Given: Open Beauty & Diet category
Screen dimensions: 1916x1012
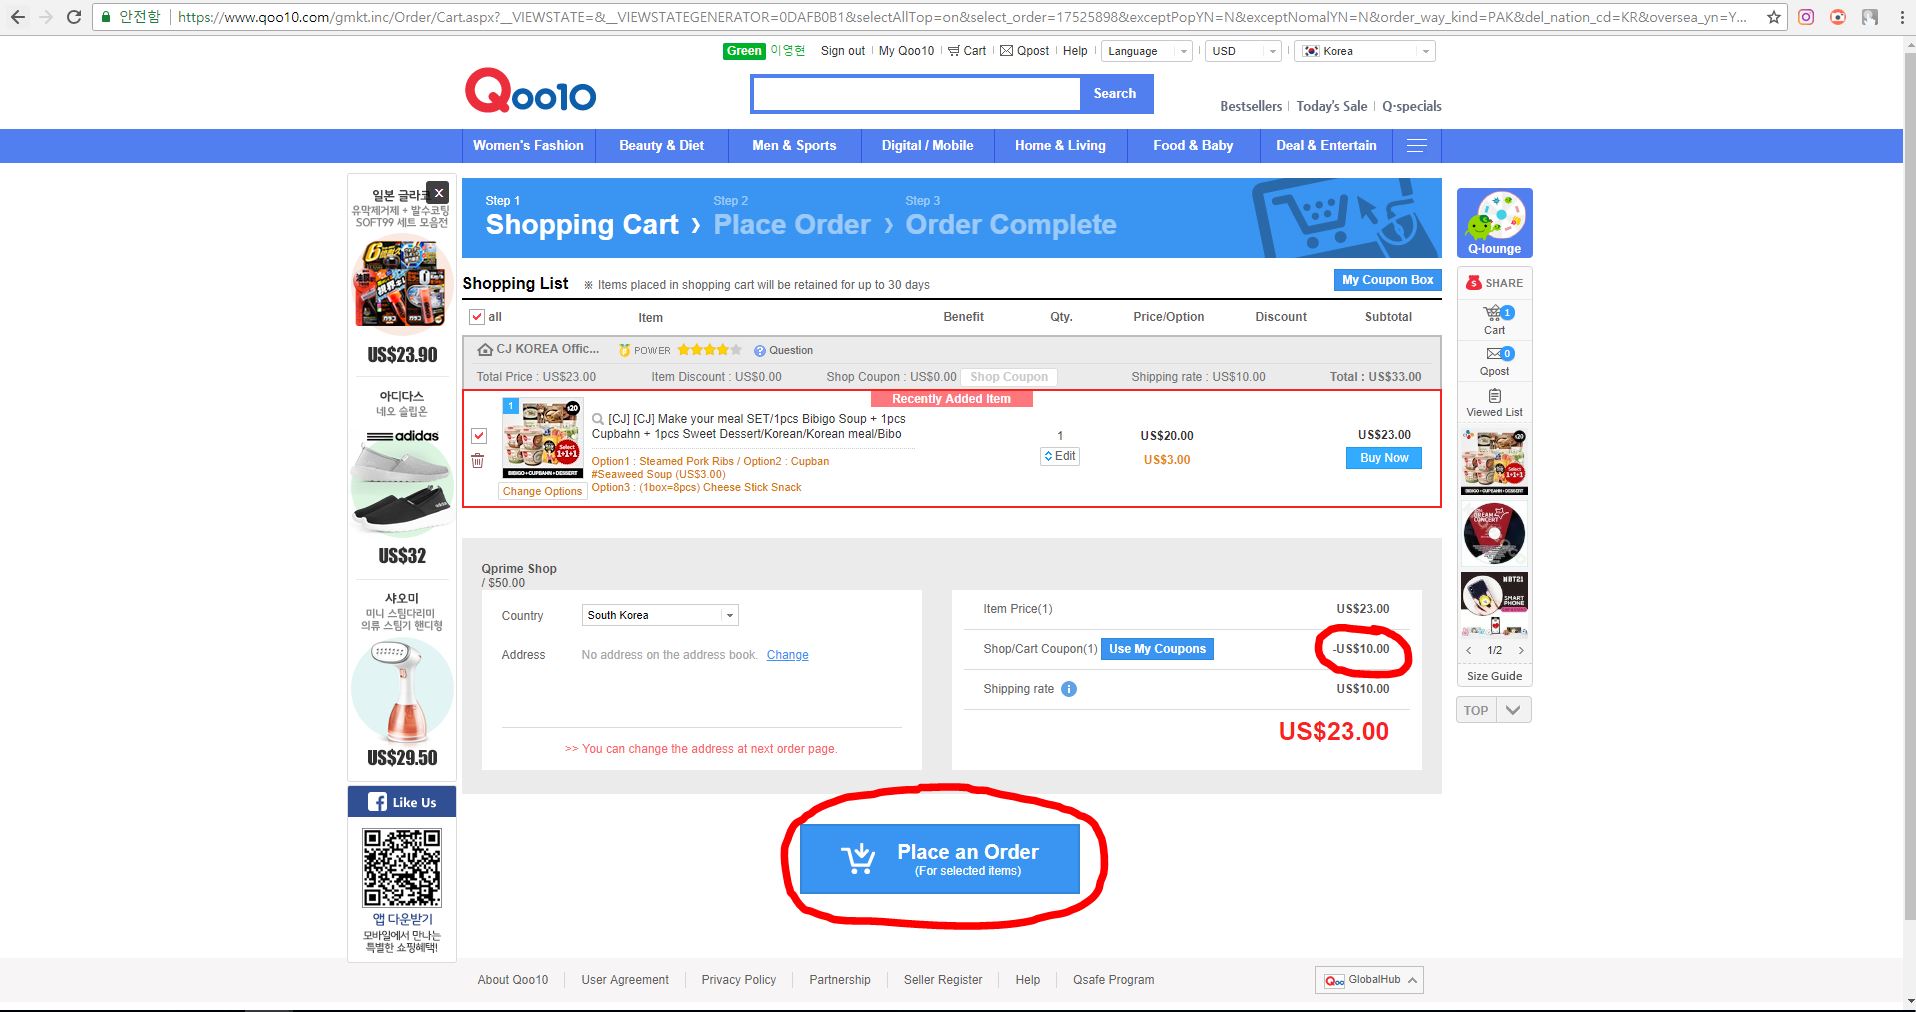Looking at the screenshot, I should coord(661,146).
